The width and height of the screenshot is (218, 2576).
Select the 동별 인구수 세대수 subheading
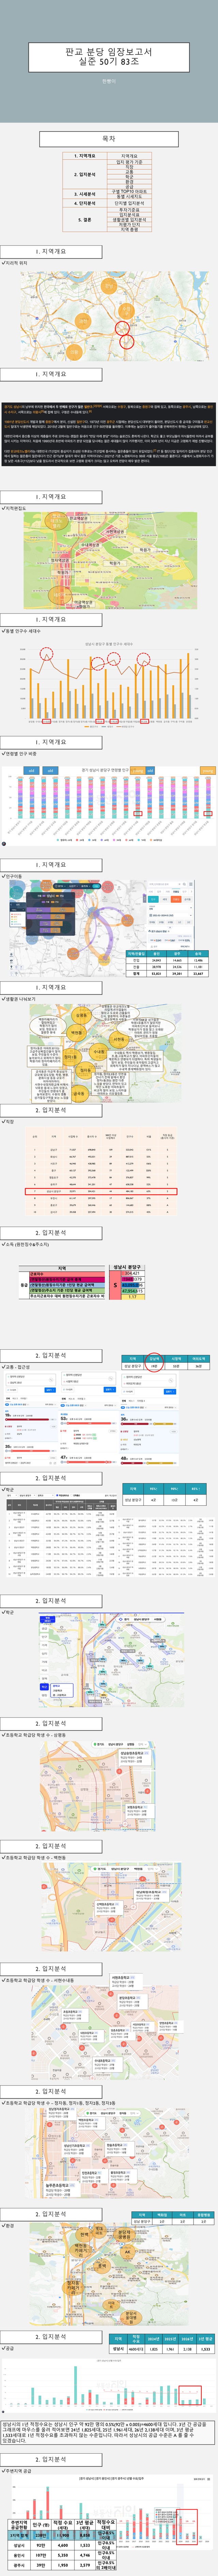click(x=22, y=631)
